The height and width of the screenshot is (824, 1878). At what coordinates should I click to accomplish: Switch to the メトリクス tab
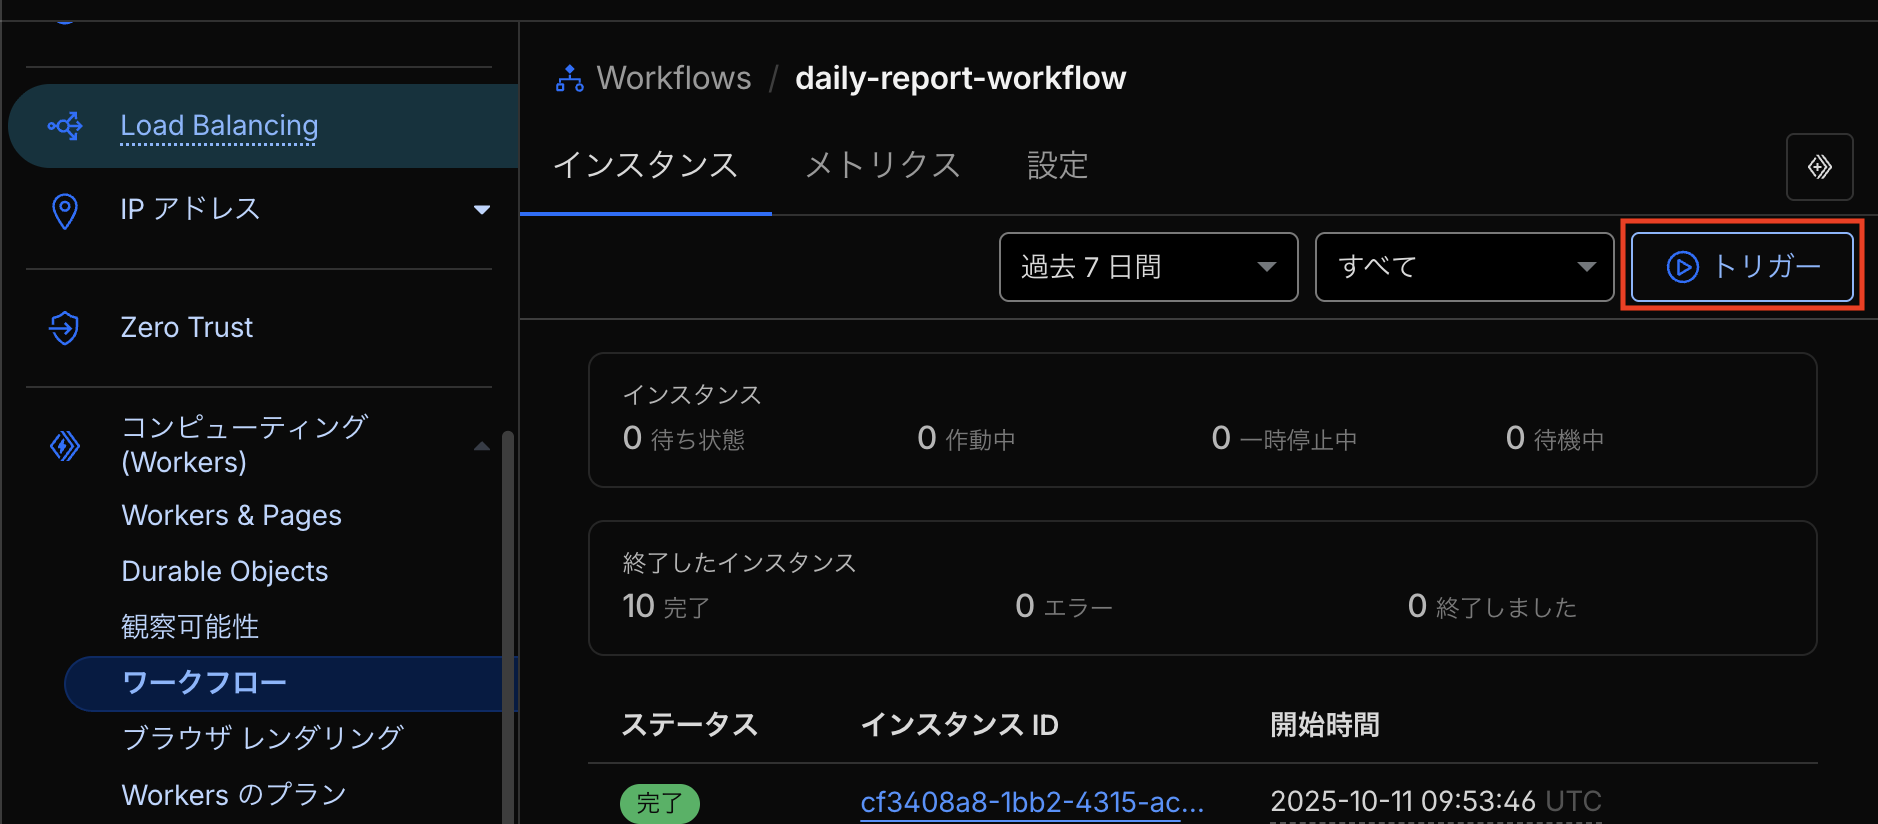pos(882,165)
